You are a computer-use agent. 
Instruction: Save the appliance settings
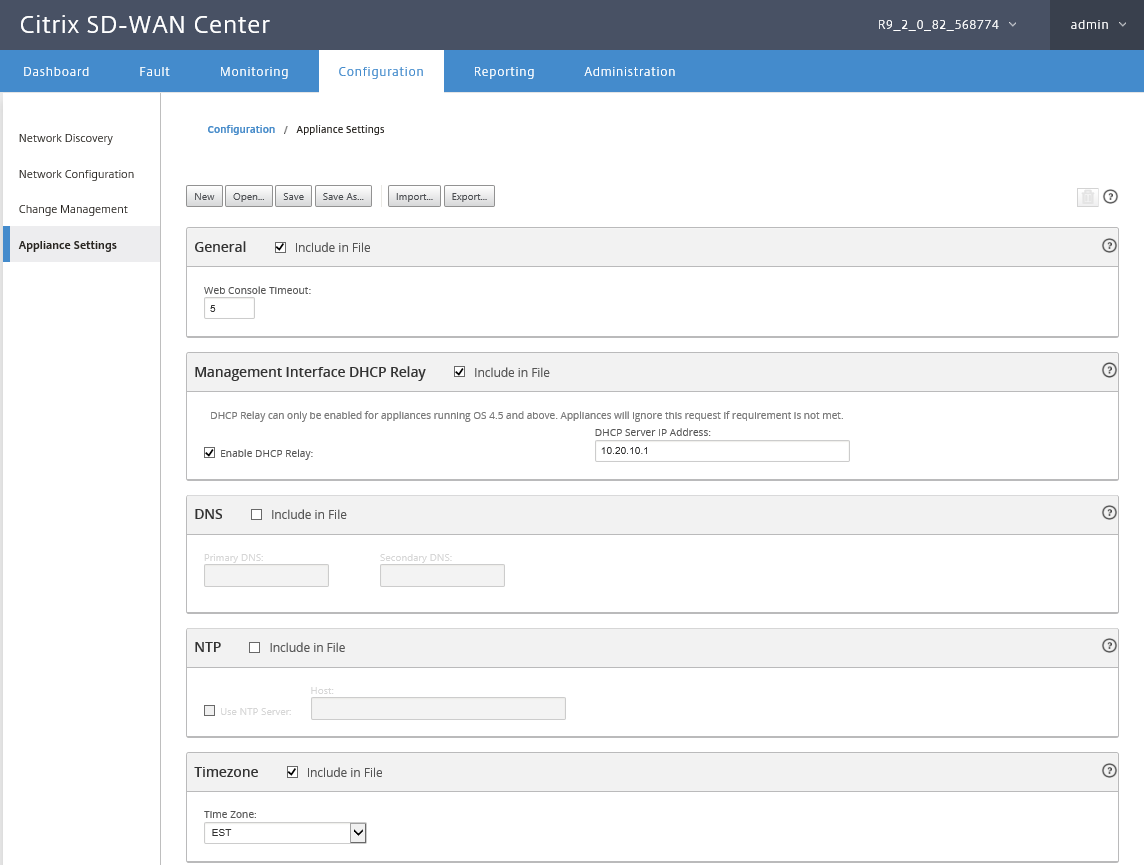(x=293, y=196)
